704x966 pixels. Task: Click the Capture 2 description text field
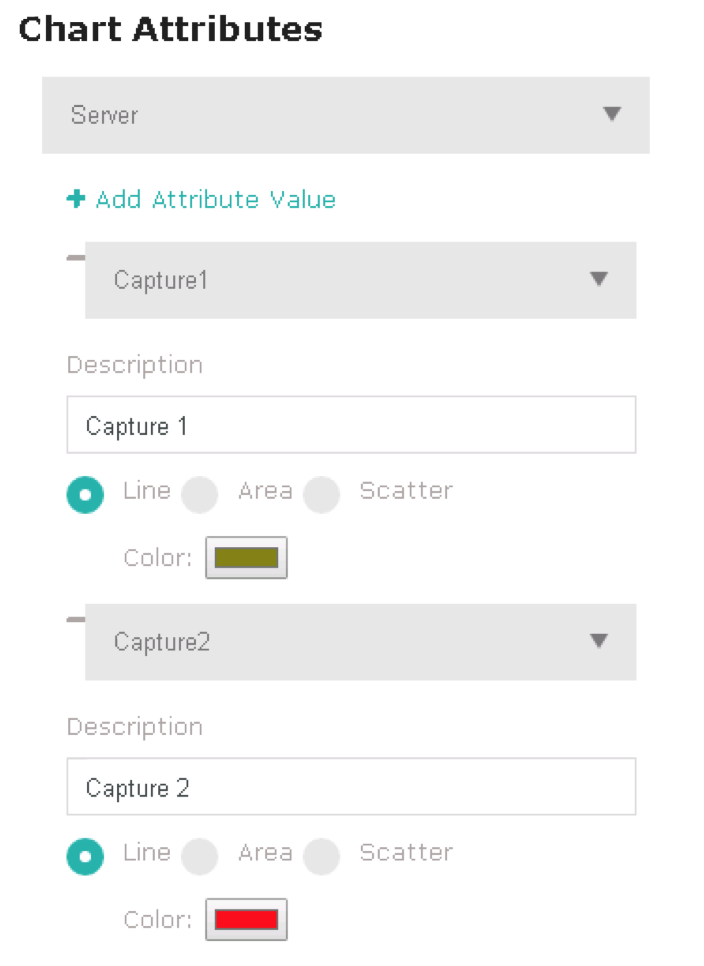click(x=351, y=788)
